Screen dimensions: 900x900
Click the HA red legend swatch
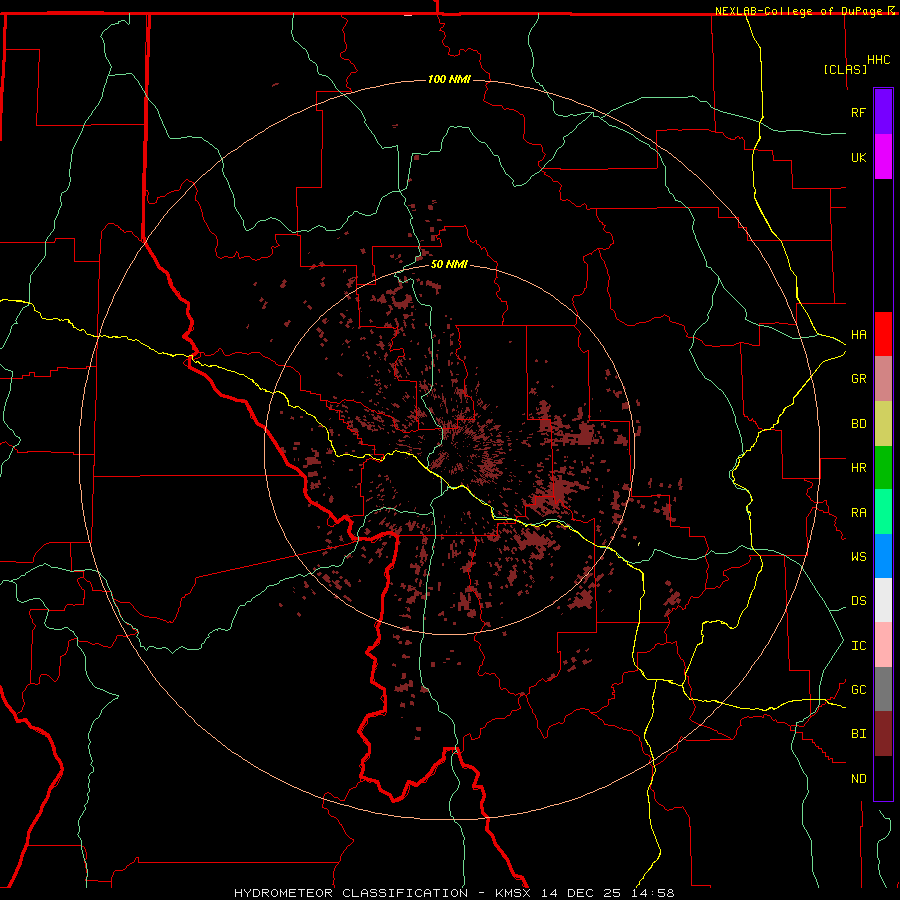tap(883, 334)
